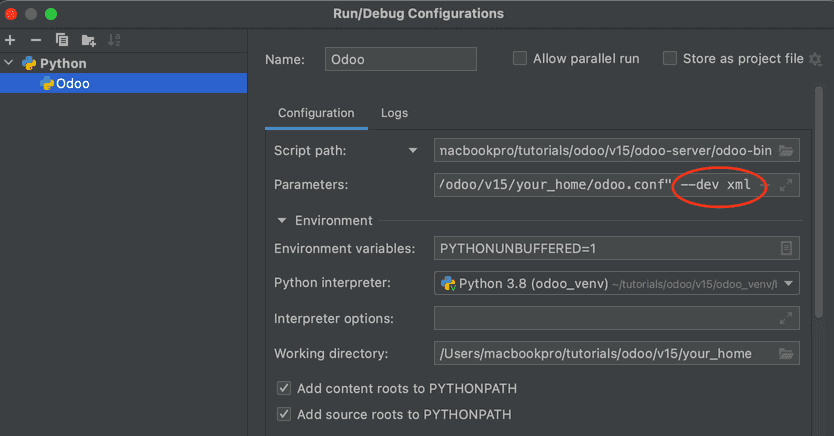Uncheck Add content roots to PYTHONPATH
The width and height of the screenshot is (834, 436).
(x=284, y=388)
